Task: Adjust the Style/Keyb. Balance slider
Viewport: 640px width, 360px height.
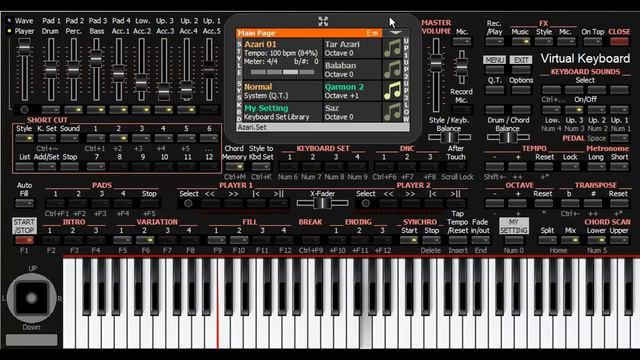Action: [449, 137]
